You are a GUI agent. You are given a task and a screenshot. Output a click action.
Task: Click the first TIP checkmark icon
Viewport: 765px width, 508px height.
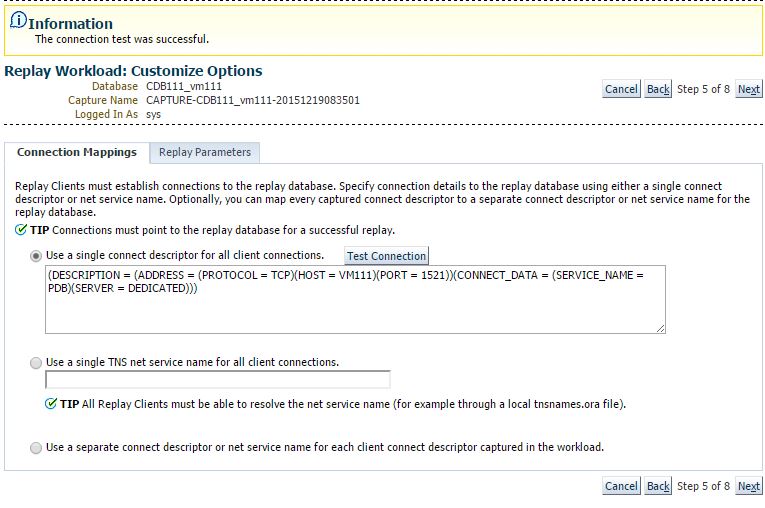click(x=21, y=230)
